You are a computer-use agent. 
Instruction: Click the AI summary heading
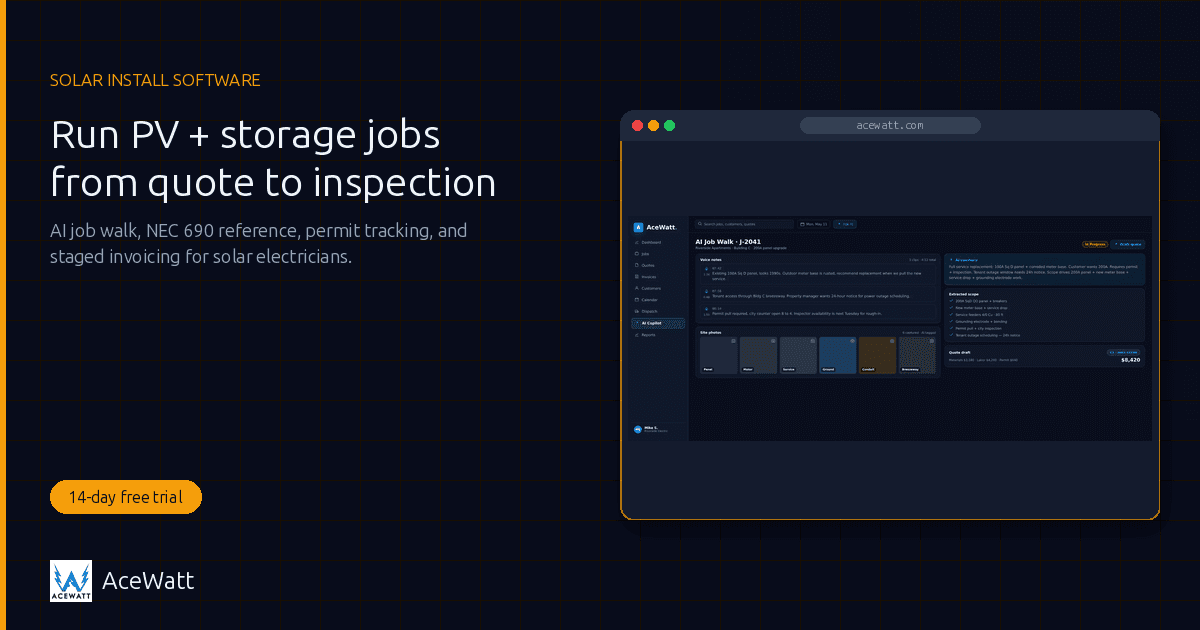tap(966, 260)
